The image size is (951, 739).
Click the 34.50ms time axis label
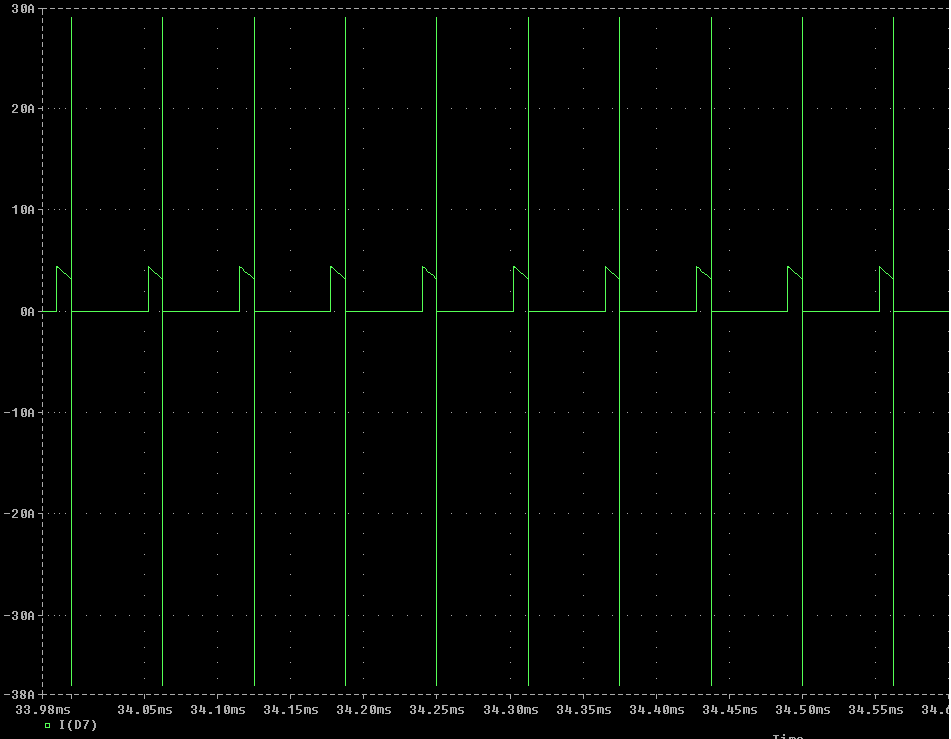pyautogui.click(x=802, y=709)
